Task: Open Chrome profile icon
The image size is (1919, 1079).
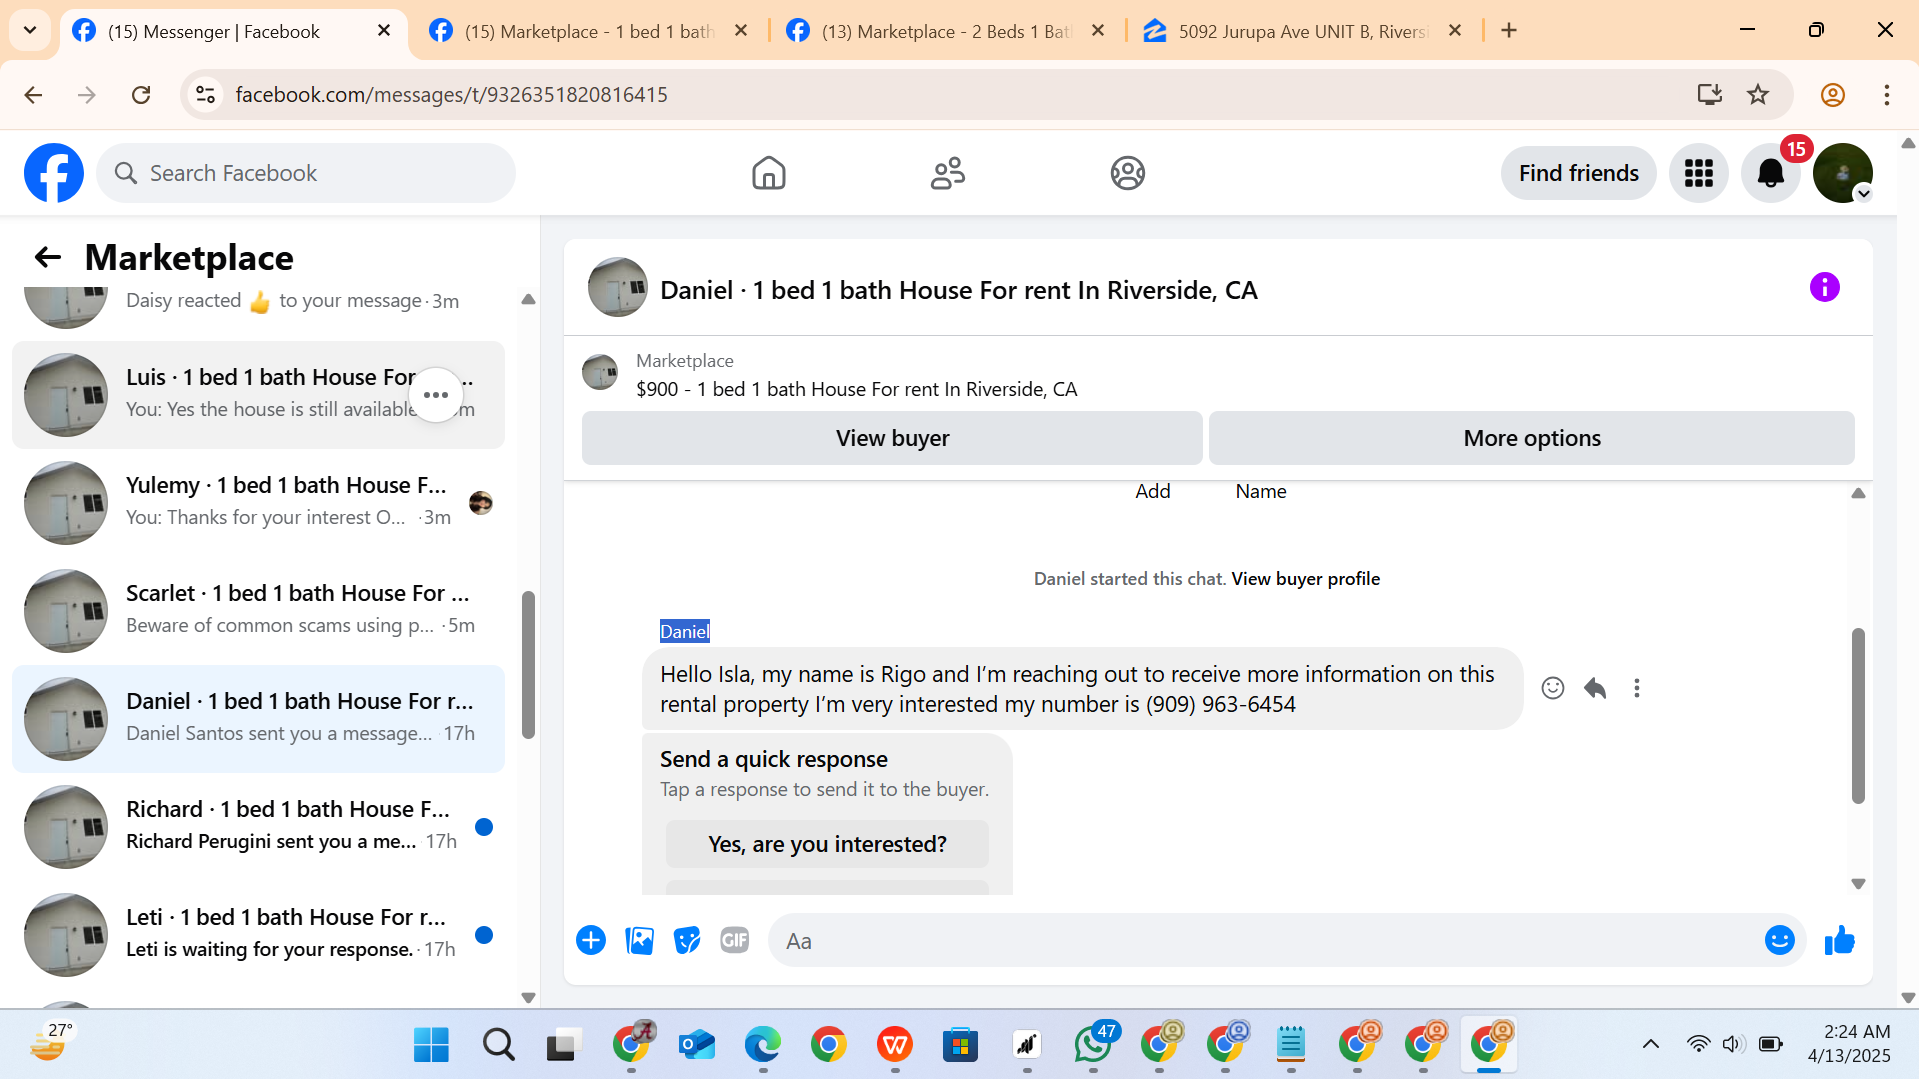Action: coord(1832,95)
